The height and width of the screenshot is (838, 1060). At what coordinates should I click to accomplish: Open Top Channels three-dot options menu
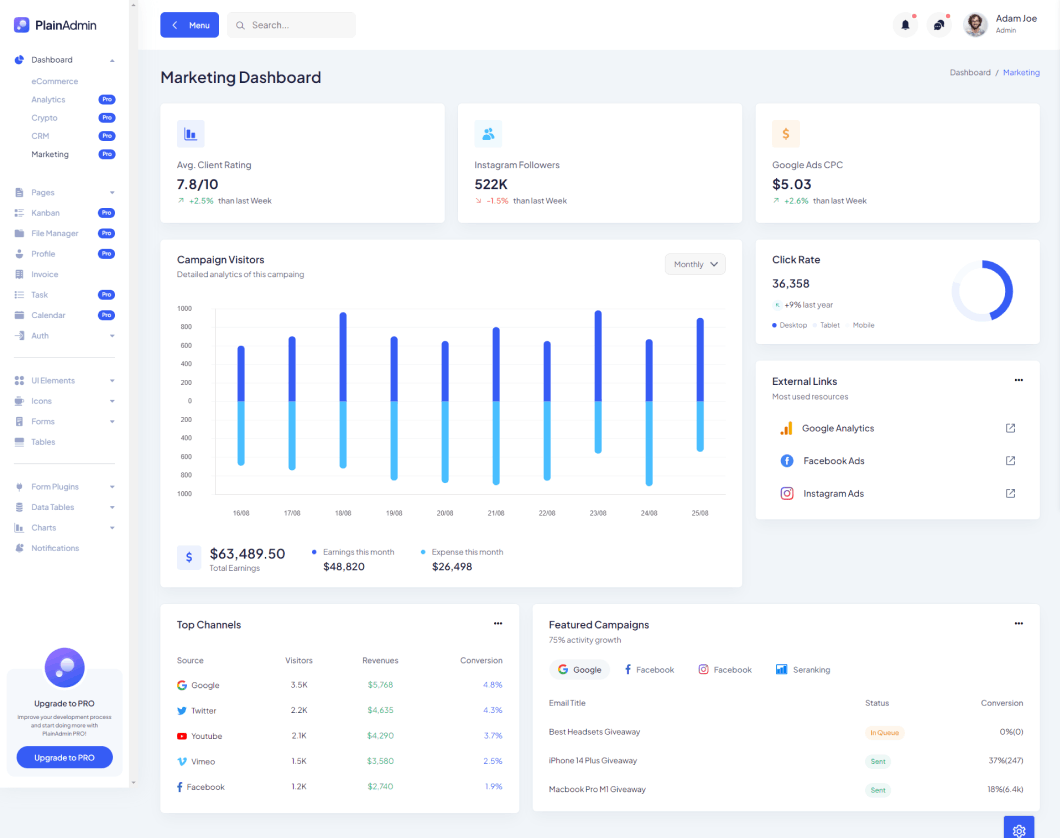coord(498,624)
